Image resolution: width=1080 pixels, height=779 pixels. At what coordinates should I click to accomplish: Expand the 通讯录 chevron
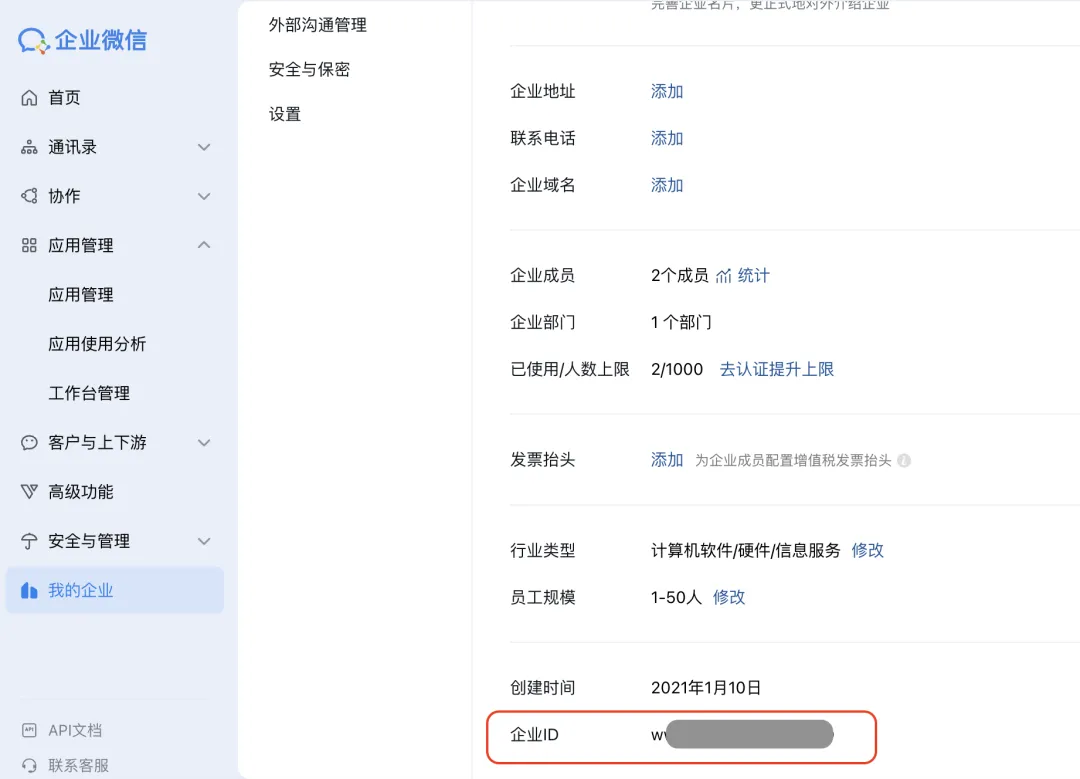pyautogui.click(x=204, y=147)
